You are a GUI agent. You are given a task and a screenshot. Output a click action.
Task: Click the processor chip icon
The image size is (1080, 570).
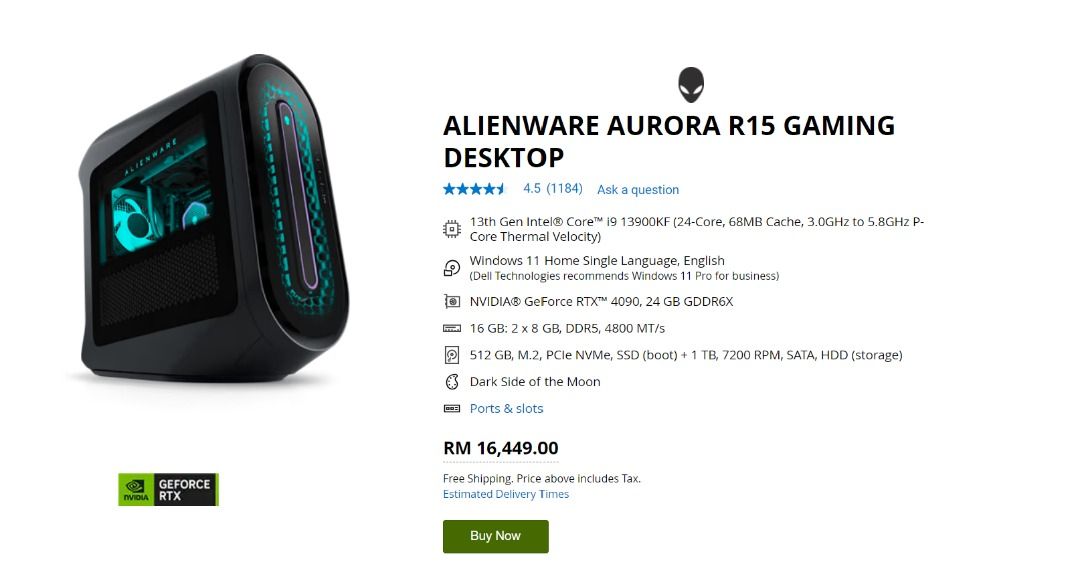point(452,229)
